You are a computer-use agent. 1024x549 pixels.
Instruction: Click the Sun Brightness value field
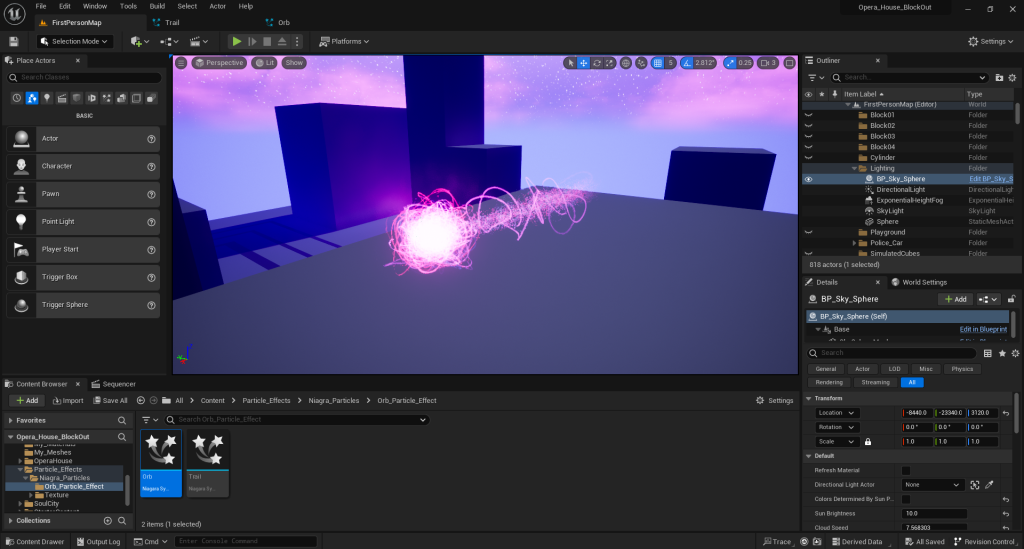click(x=935, y=513)
